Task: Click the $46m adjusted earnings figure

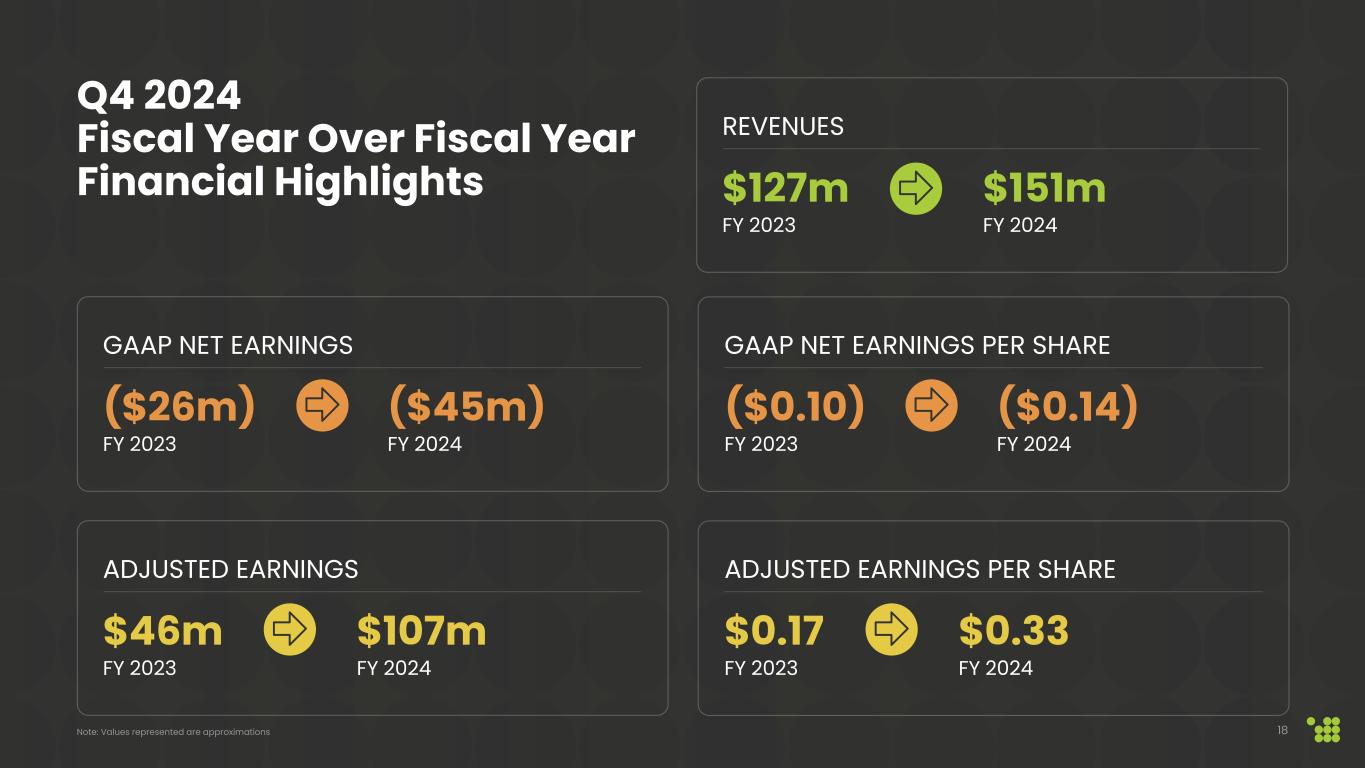Action: click(x=163, y=631)
